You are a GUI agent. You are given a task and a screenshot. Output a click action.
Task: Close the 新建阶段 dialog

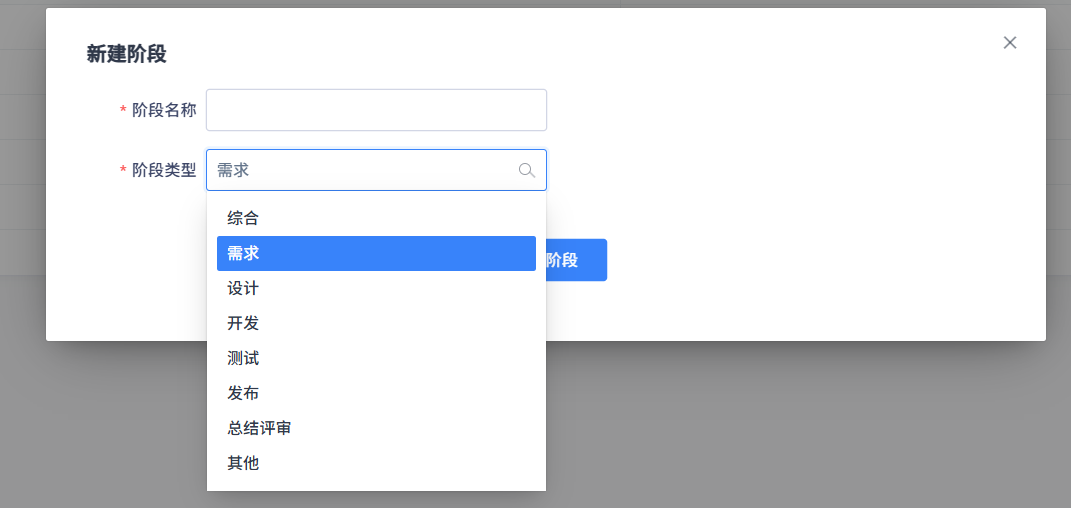tap(1010, 42)
